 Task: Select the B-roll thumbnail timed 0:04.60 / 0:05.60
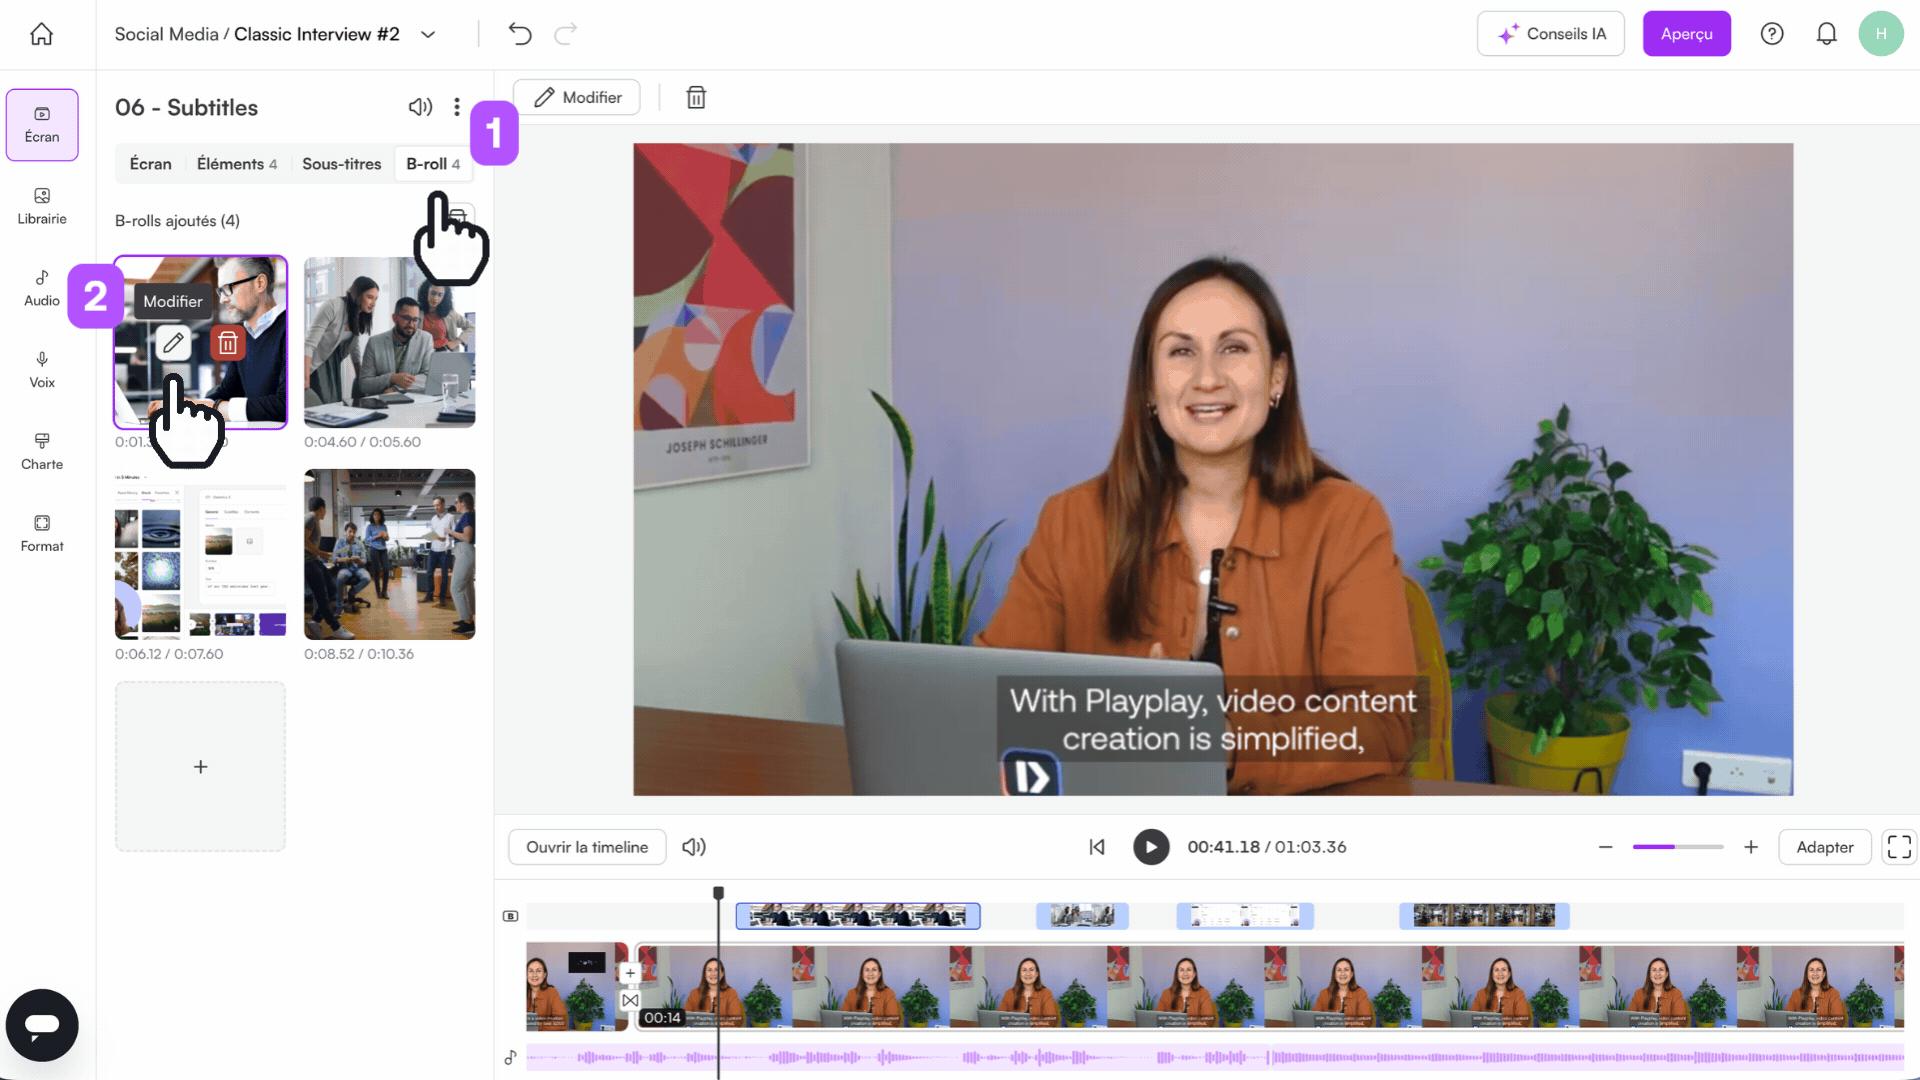[390, 342]
